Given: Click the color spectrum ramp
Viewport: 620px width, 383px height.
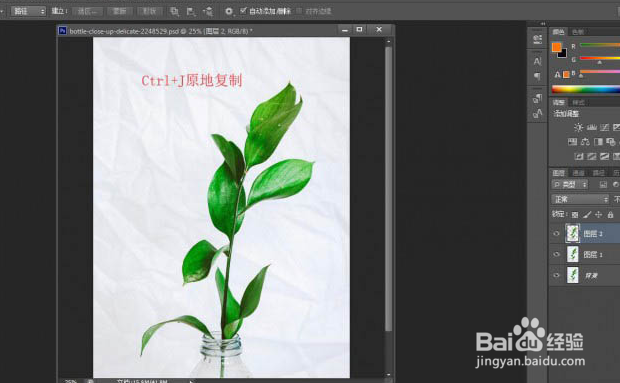Looking at the screenshot, I should pos(586,89).
